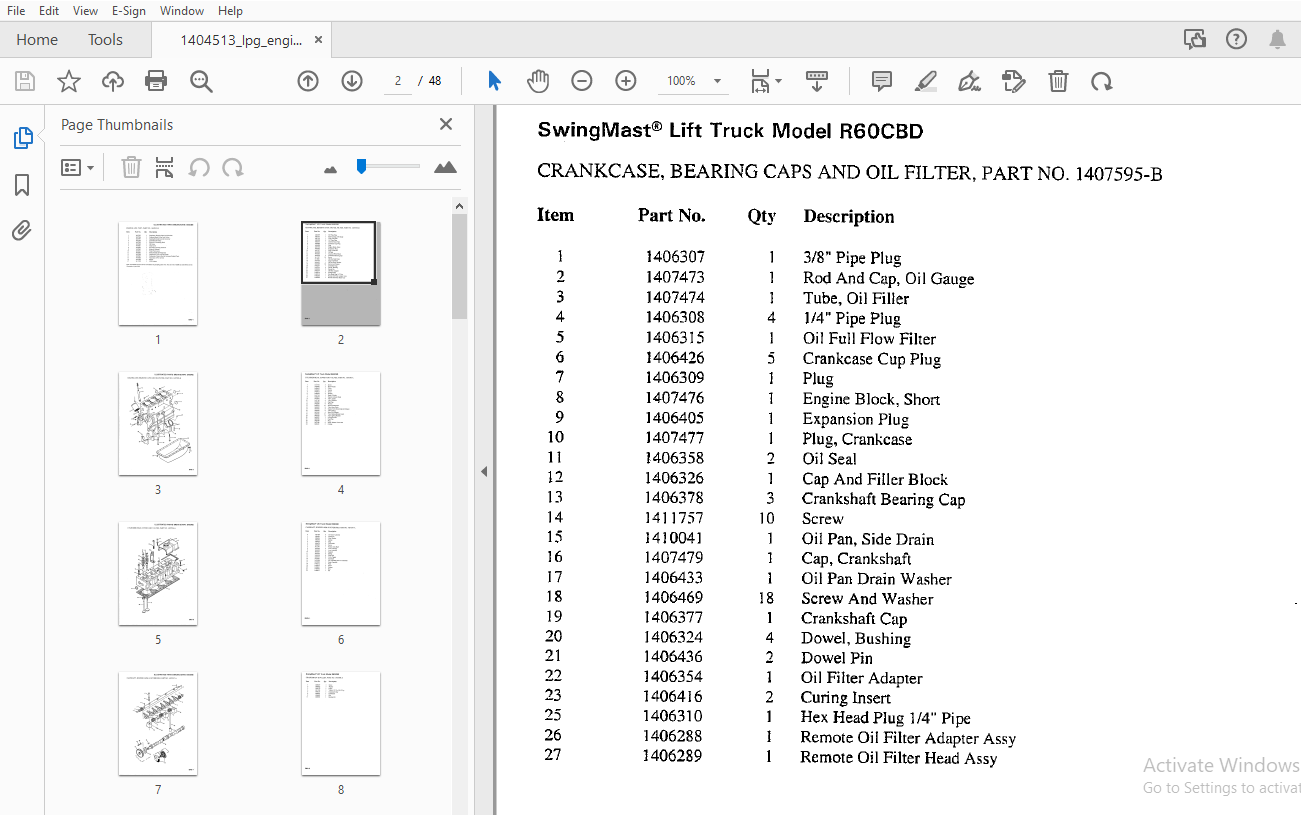Rotate thumbnails clockwise icon
This screenshot has width=1301, height=815.
point(233,168)
